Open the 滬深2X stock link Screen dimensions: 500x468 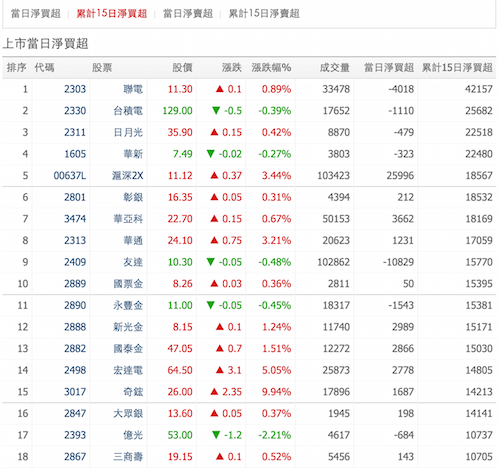click(128, 176)
